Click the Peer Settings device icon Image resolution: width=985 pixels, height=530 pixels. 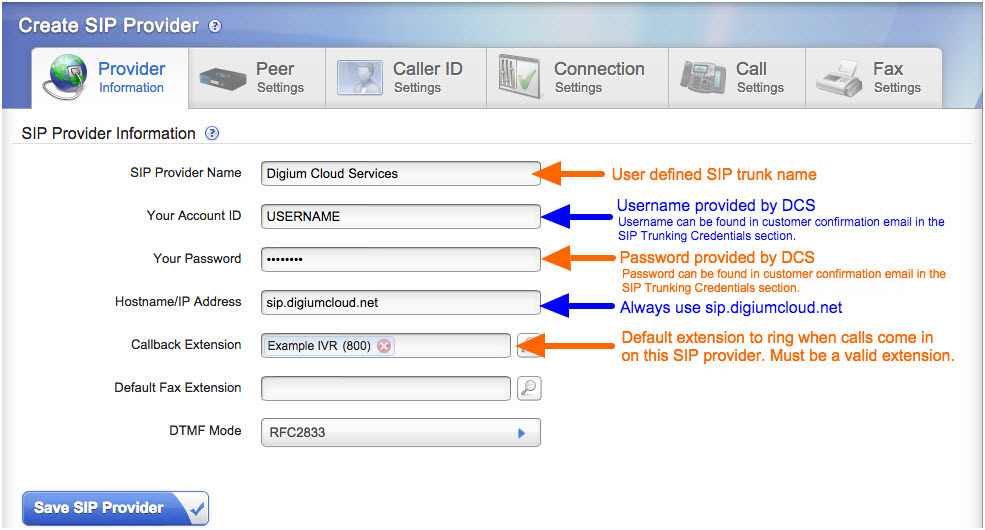222,79
